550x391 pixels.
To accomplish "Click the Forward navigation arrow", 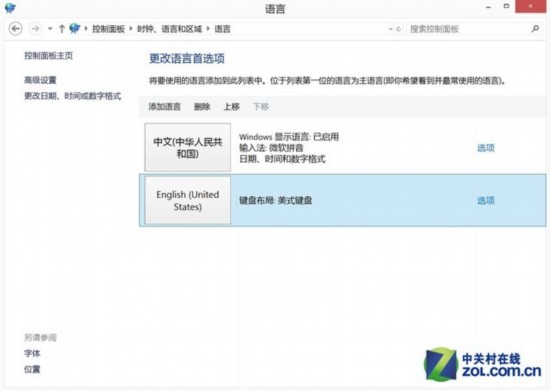I will (x=35, y=29).
